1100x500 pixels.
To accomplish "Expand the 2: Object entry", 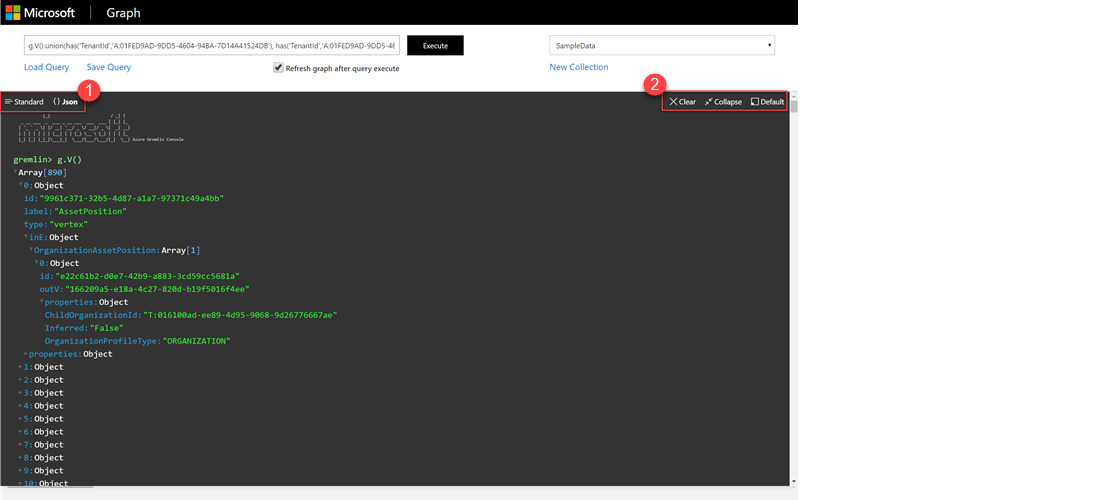I will tap(20, 380).
